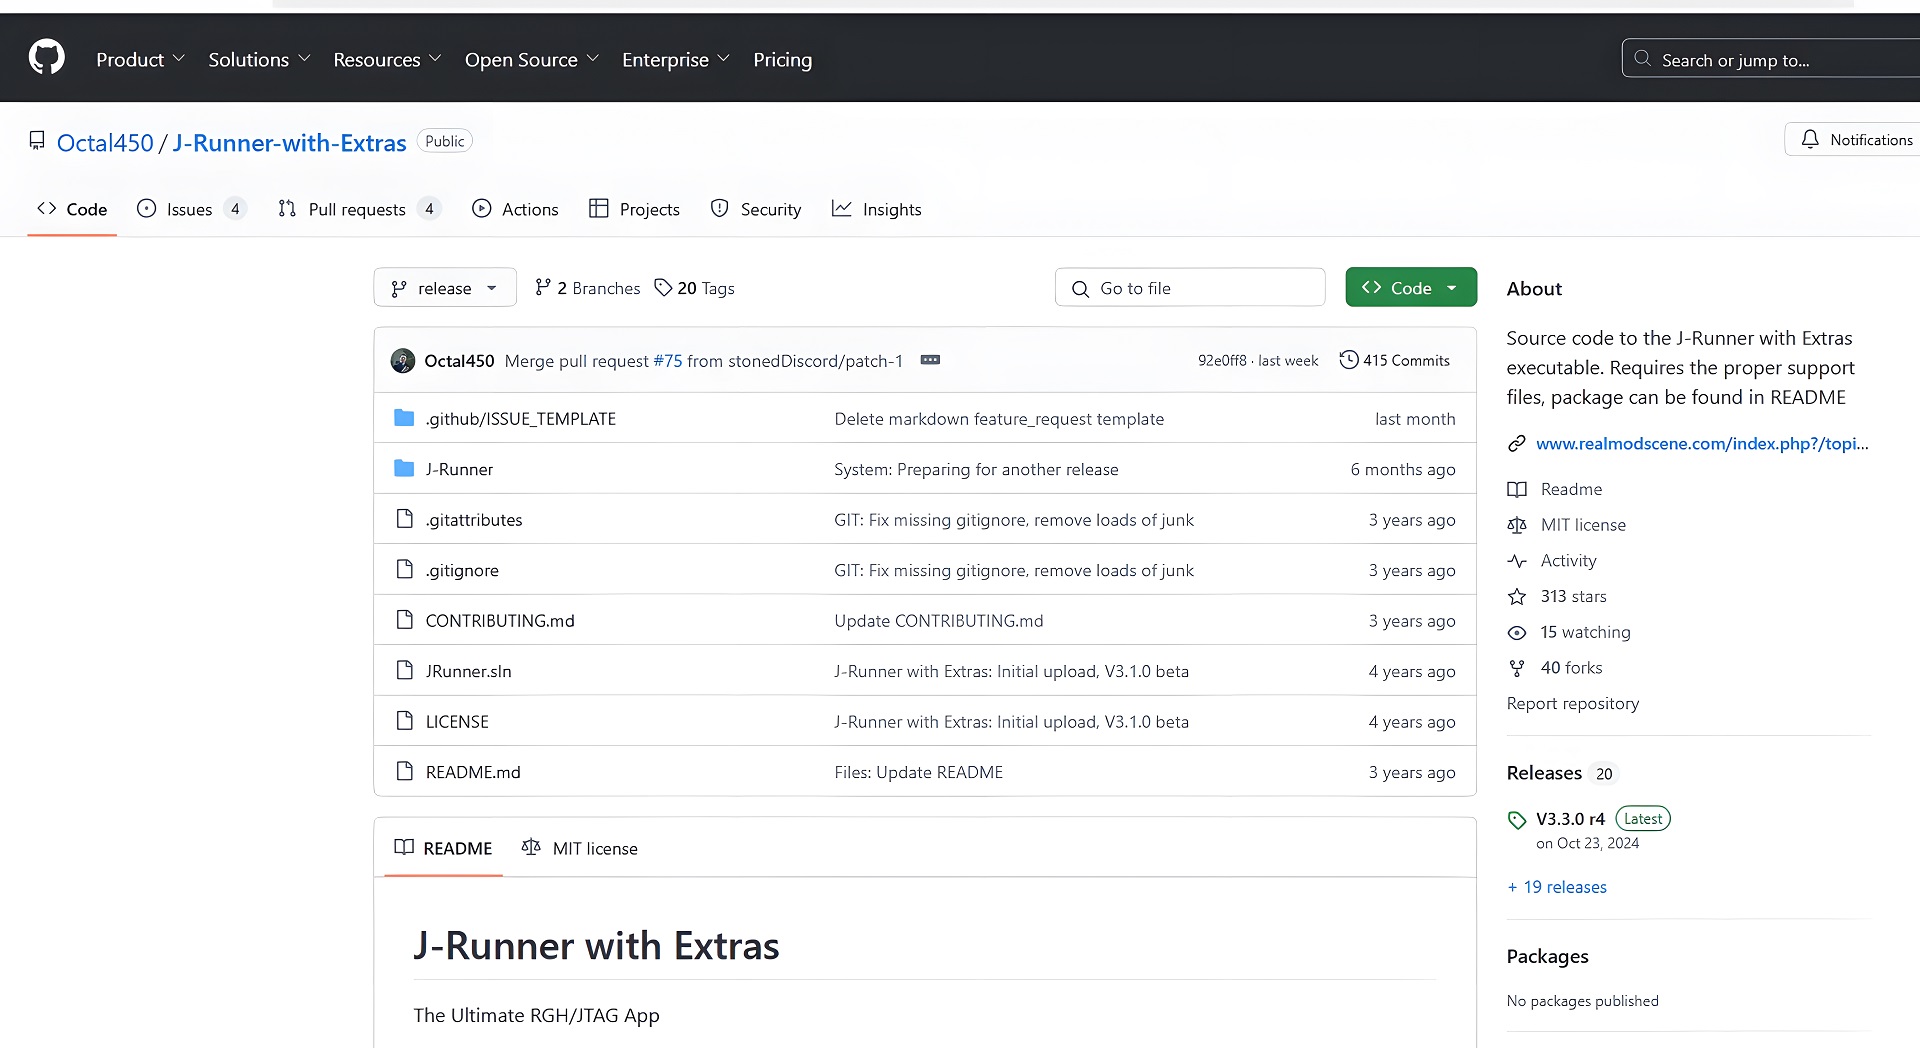Select the README tab in file viewer
Image resolution: width=1920 pixels, height=1048 pixels.
click(x=443, y=848)
